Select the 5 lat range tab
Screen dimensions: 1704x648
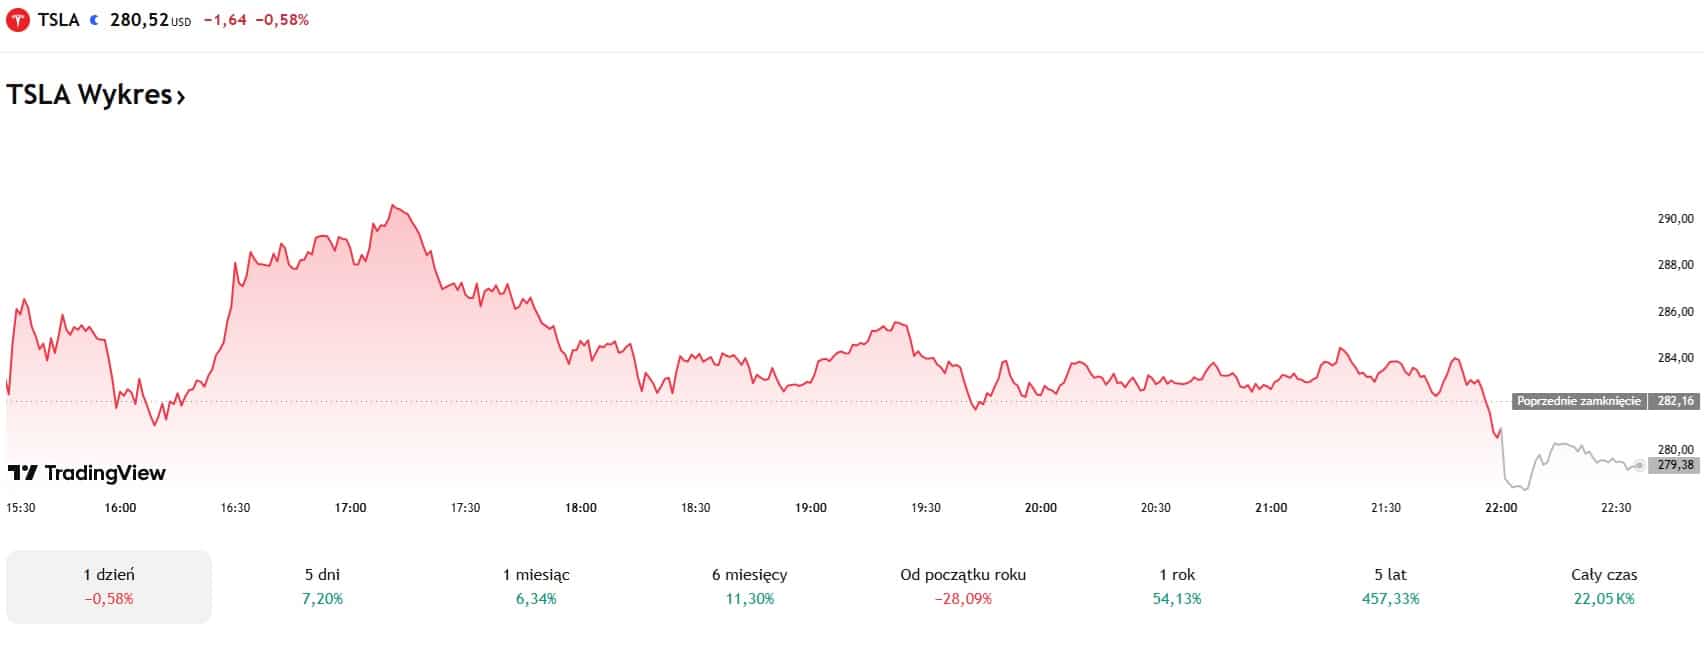coord(1390,586)
